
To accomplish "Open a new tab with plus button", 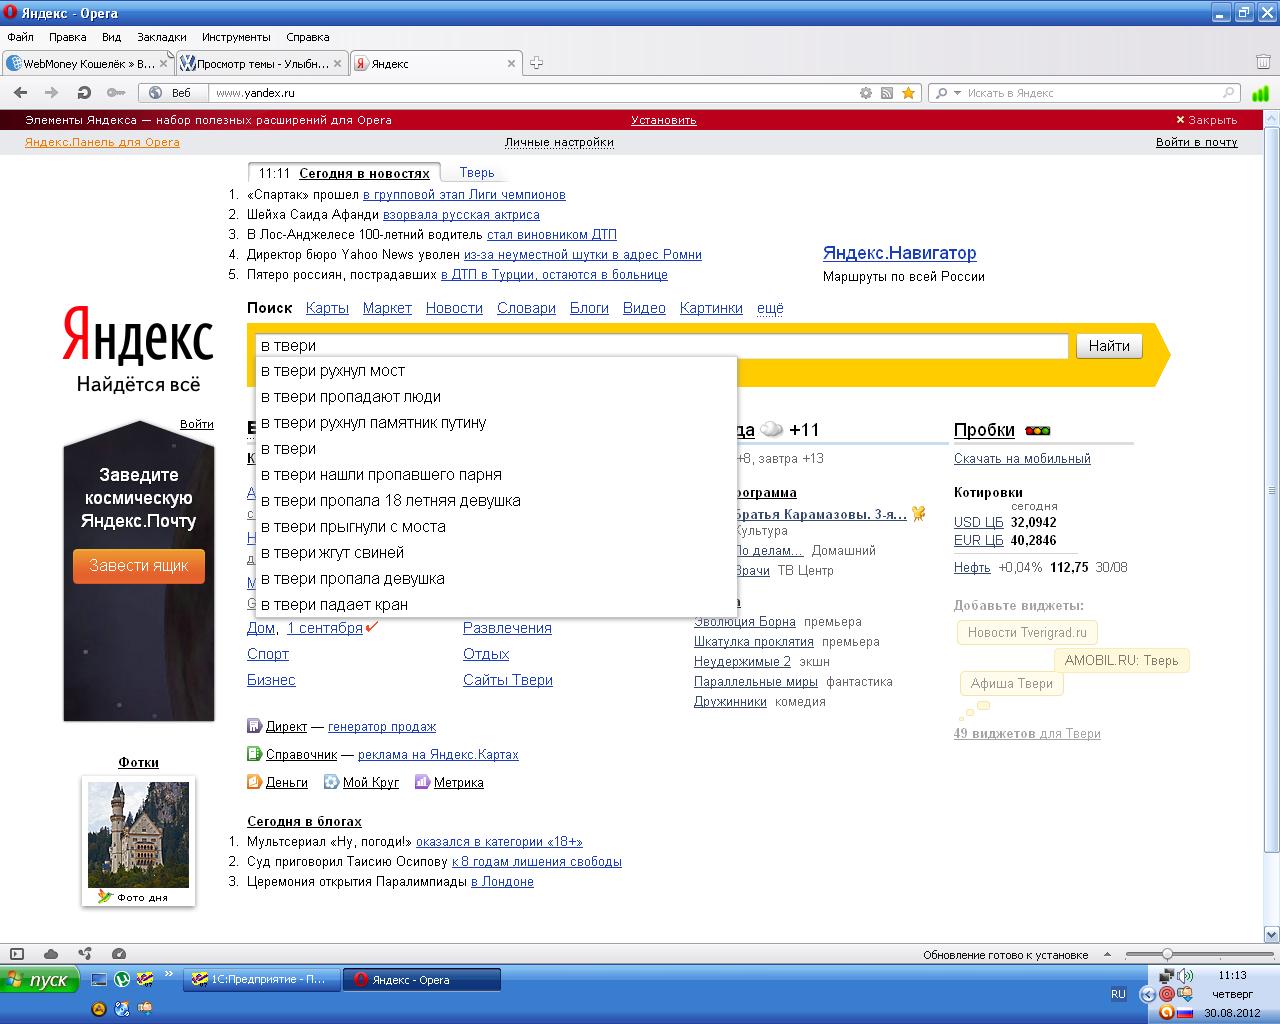I will [536, 63].
